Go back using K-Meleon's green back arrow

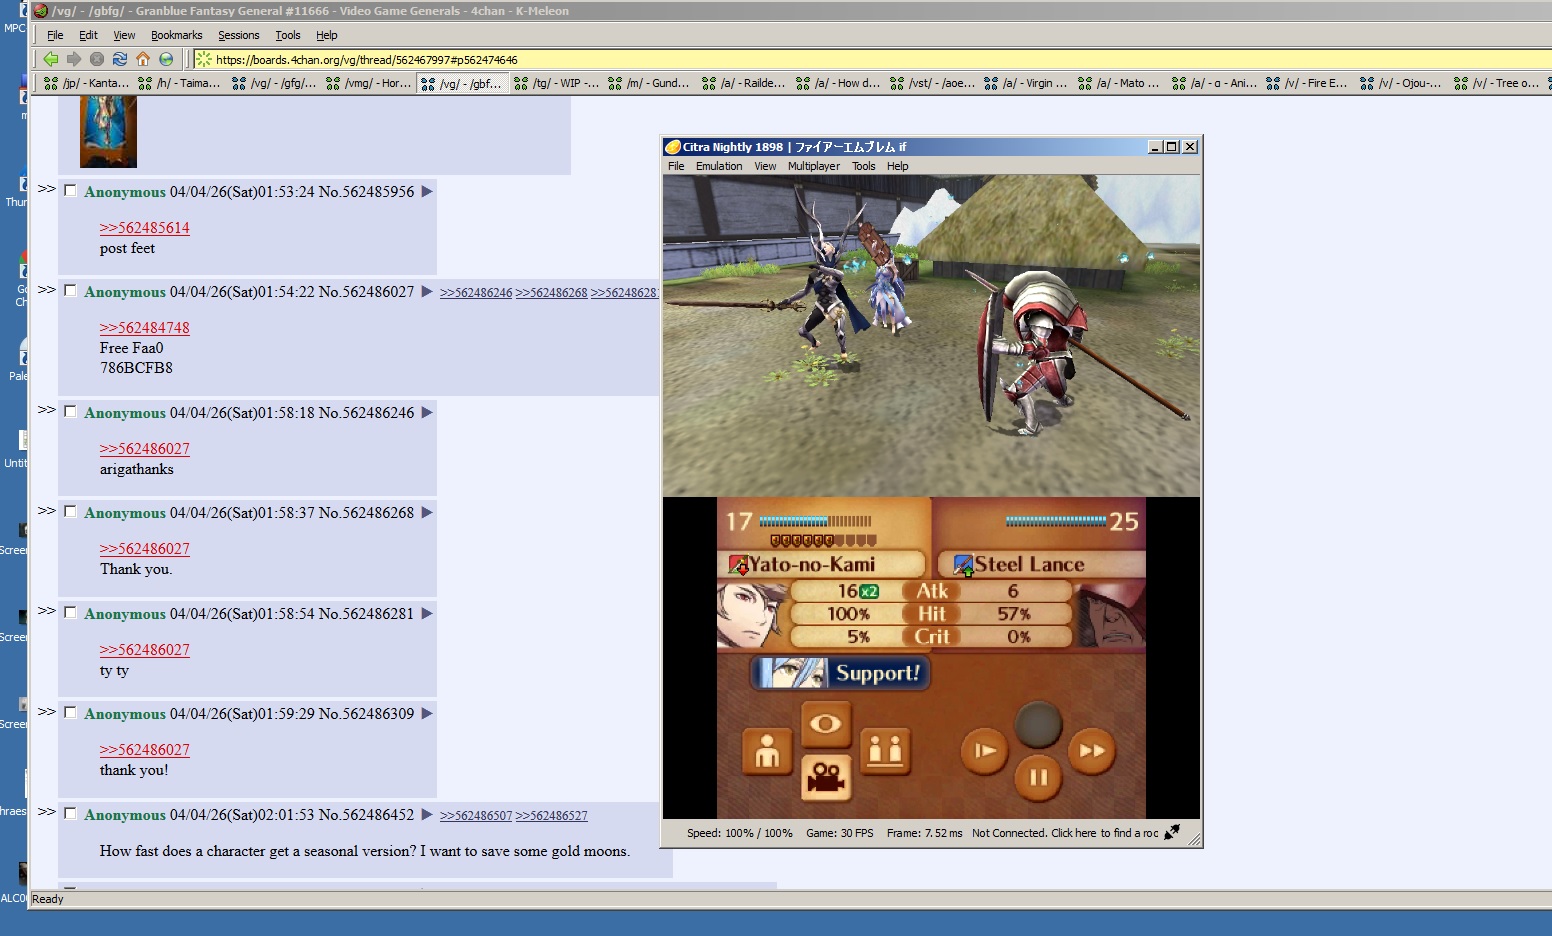[x=50, y=59]
